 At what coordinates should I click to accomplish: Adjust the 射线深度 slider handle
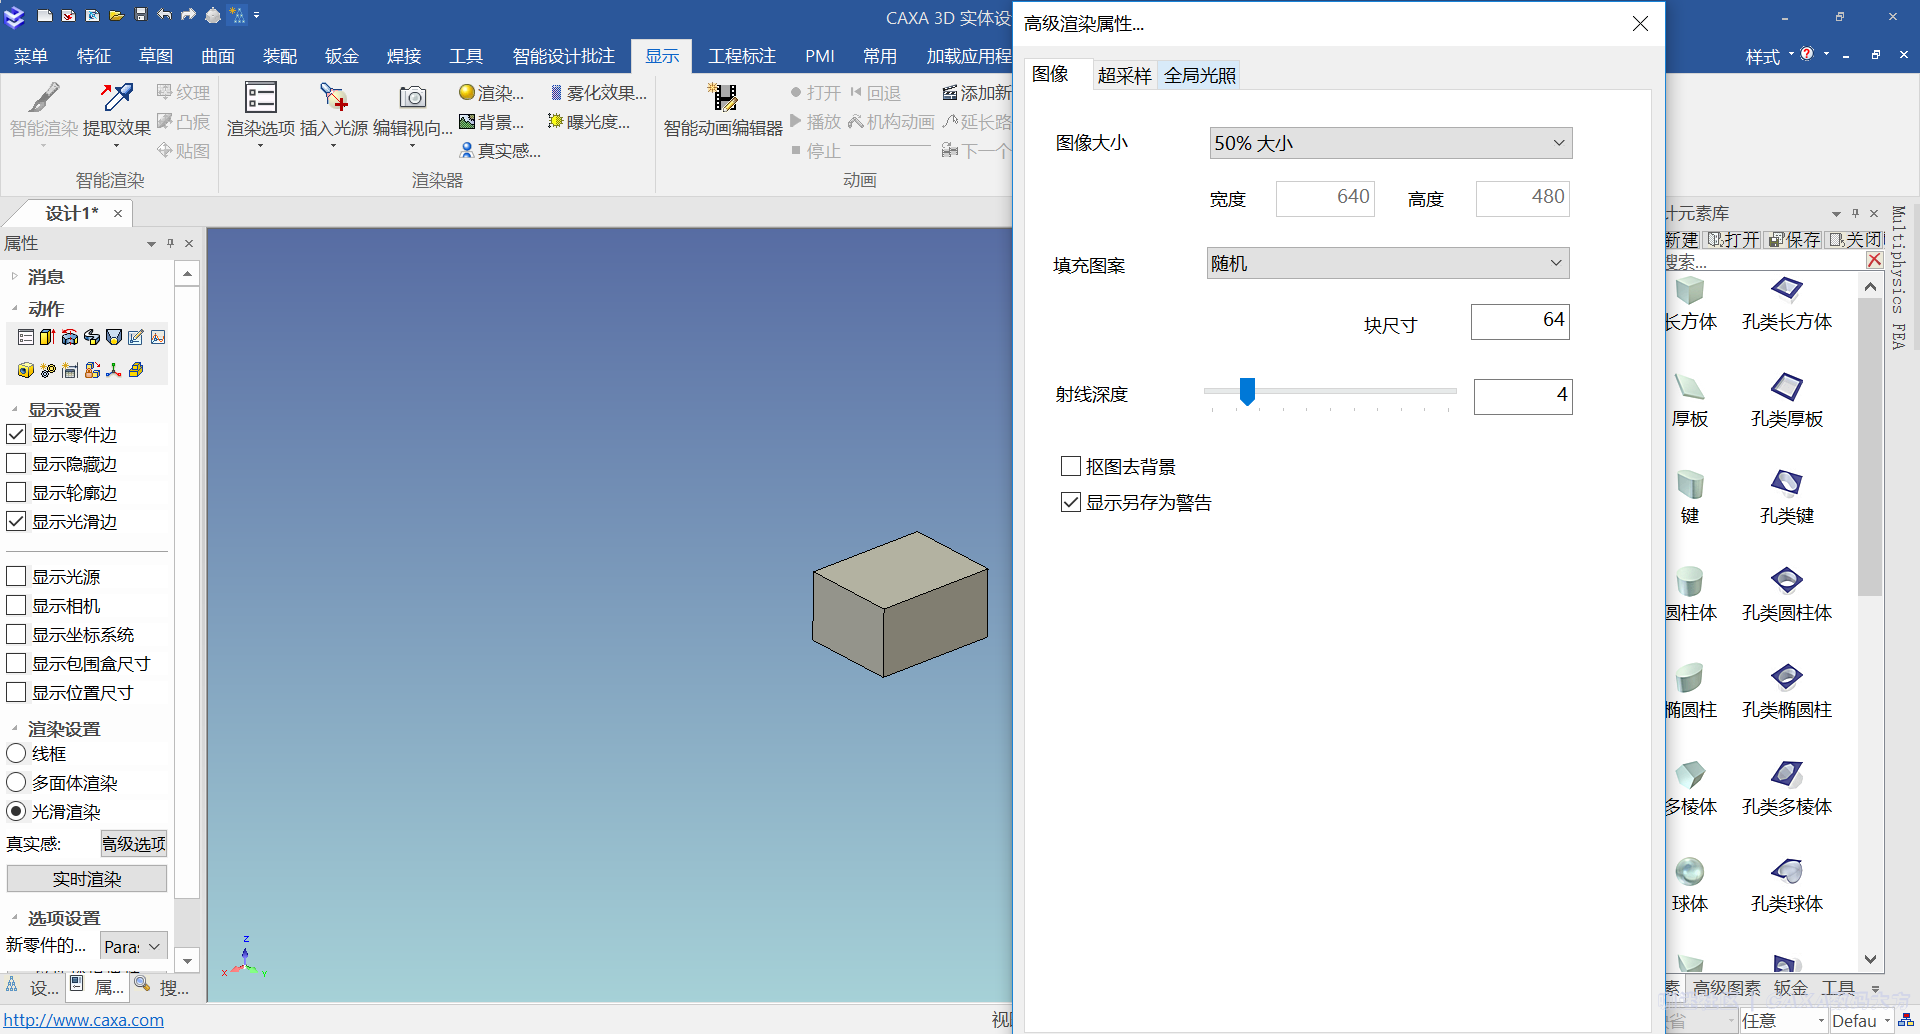point(1247,391)
